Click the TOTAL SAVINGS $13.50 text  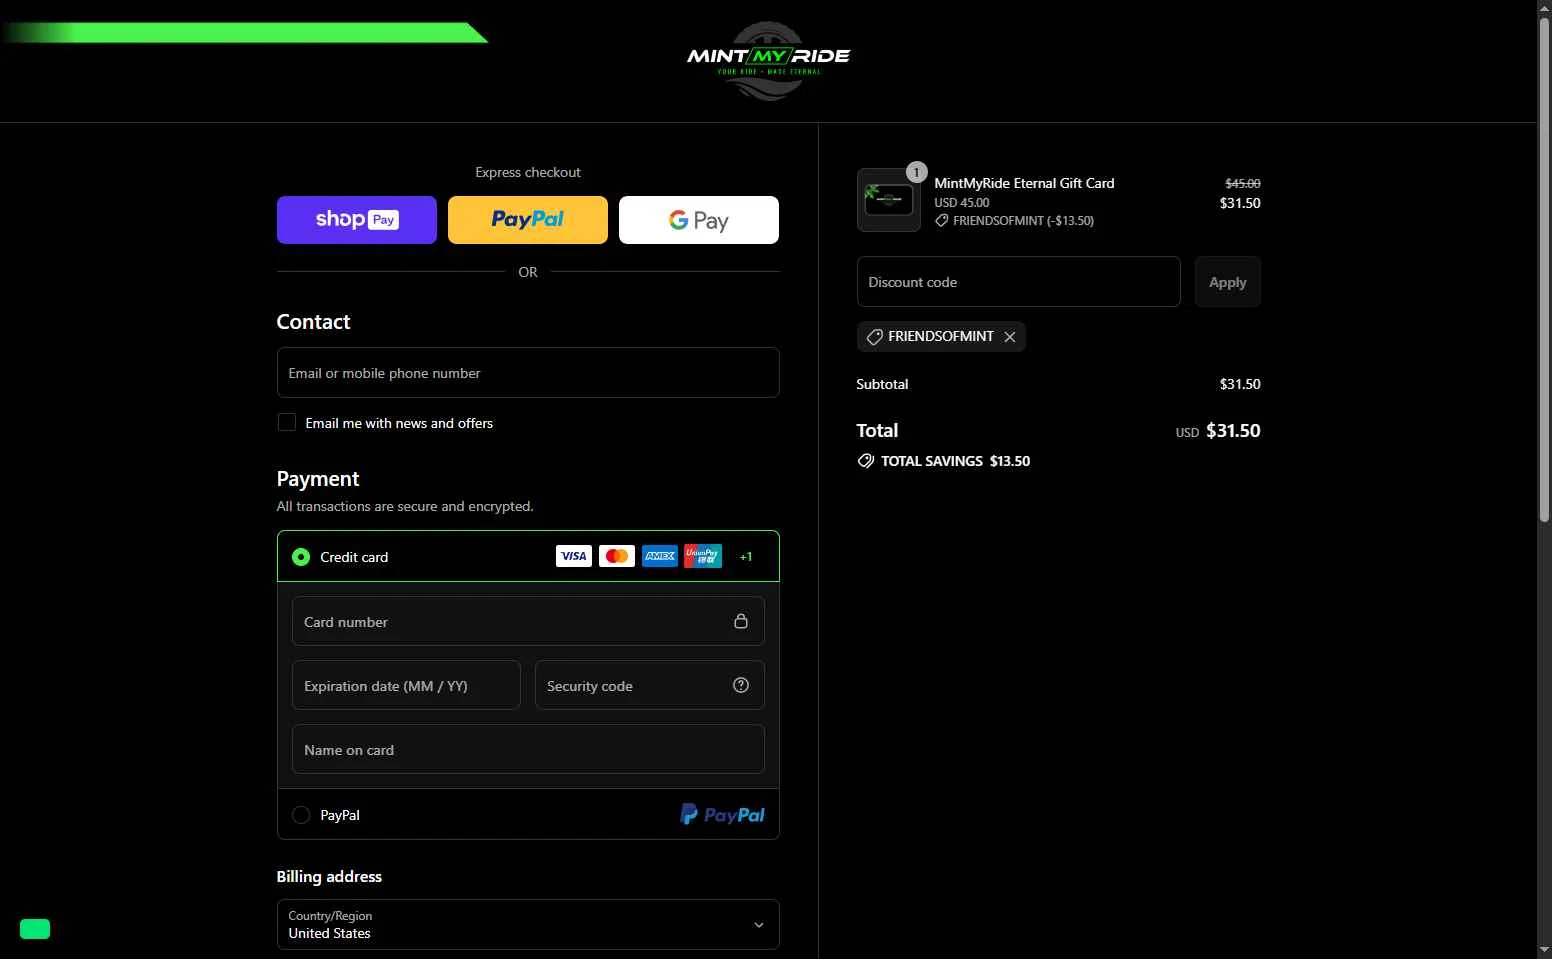click(955, 461)
